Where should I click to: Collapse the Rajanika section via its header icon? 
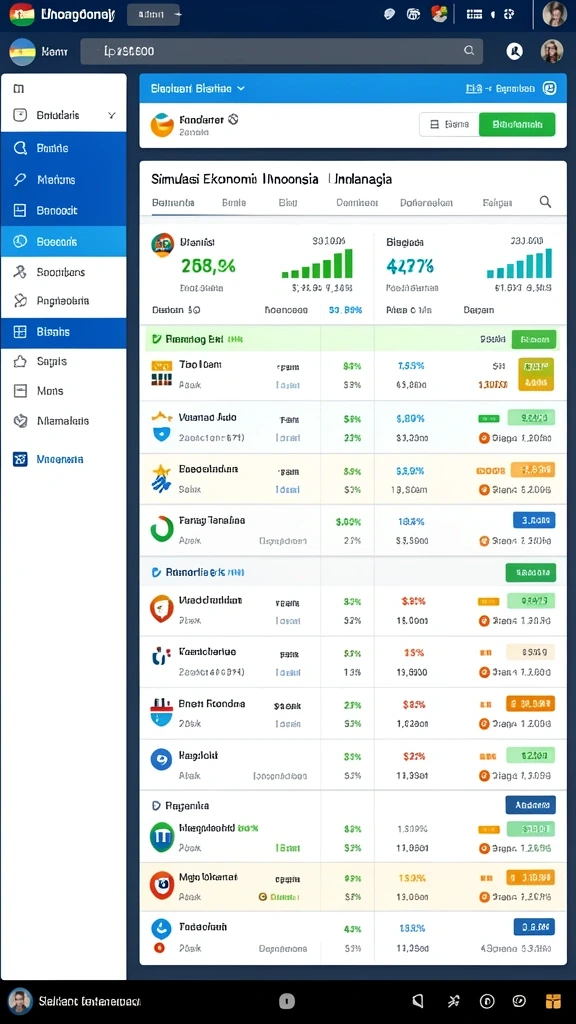(x=156, y=806)
